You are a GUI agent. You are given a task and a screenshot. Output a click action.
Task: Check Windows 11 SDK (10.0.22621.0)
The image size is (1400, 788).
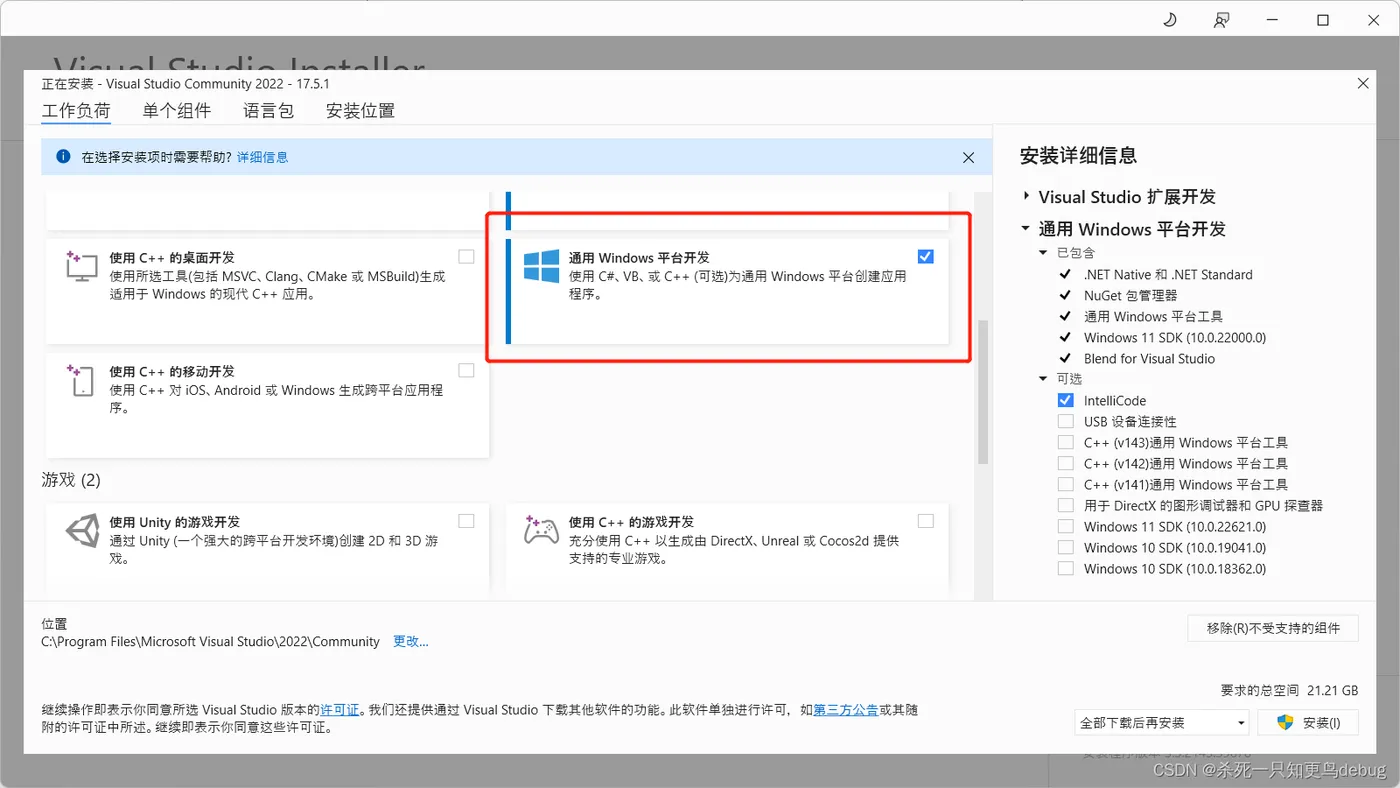point(1065,526)
